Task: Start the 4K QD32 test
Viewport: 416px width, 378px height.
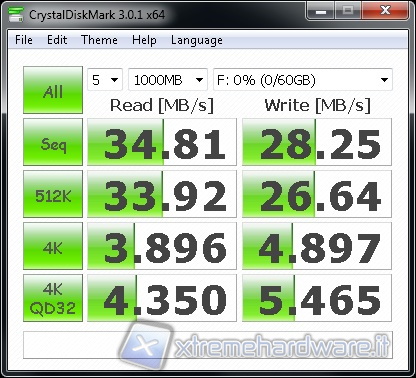Action: [x=53, y=298]
